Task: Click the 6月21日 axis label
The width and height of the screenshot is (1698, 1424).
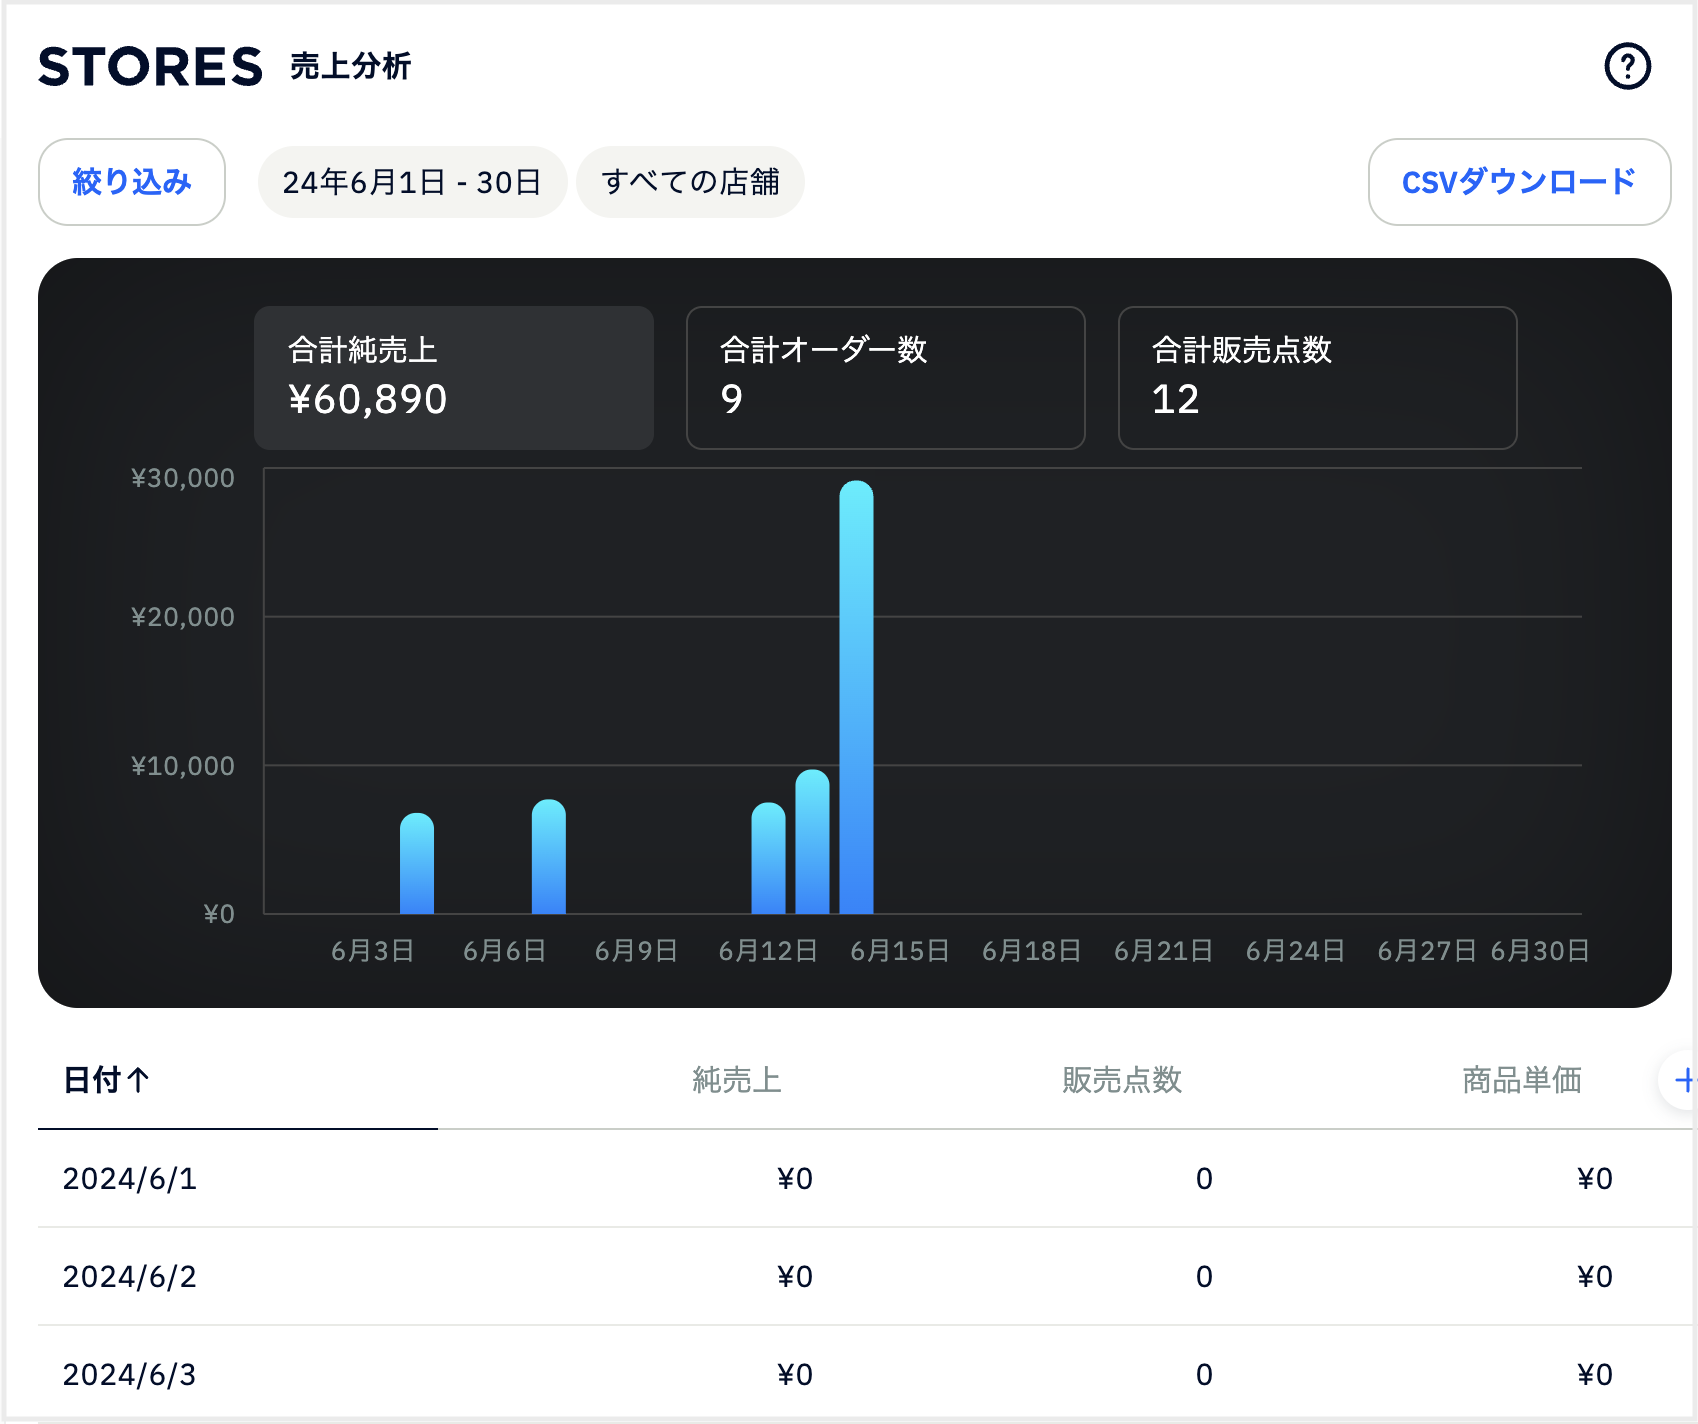Action: (x=1163, y=951)
